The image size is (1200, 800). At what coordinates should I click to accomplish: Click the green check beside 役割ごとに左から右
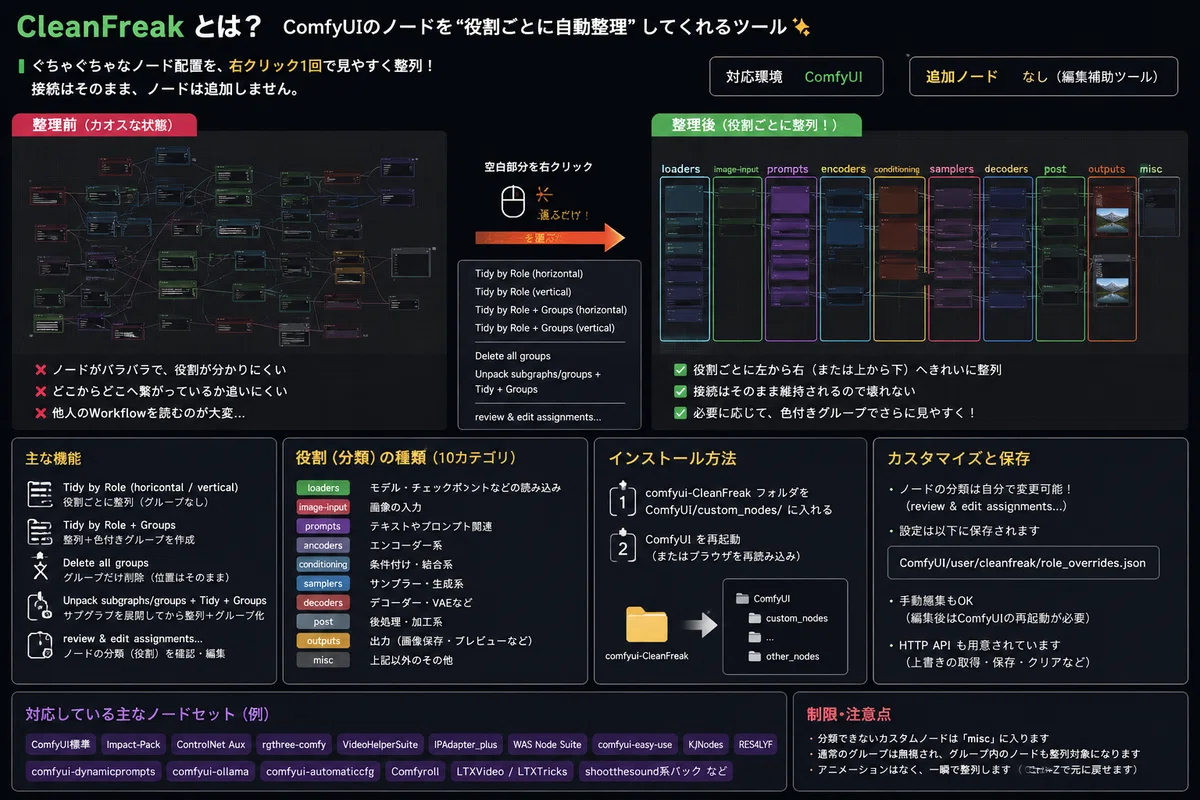pyautogui.click(x=680, y=369)
